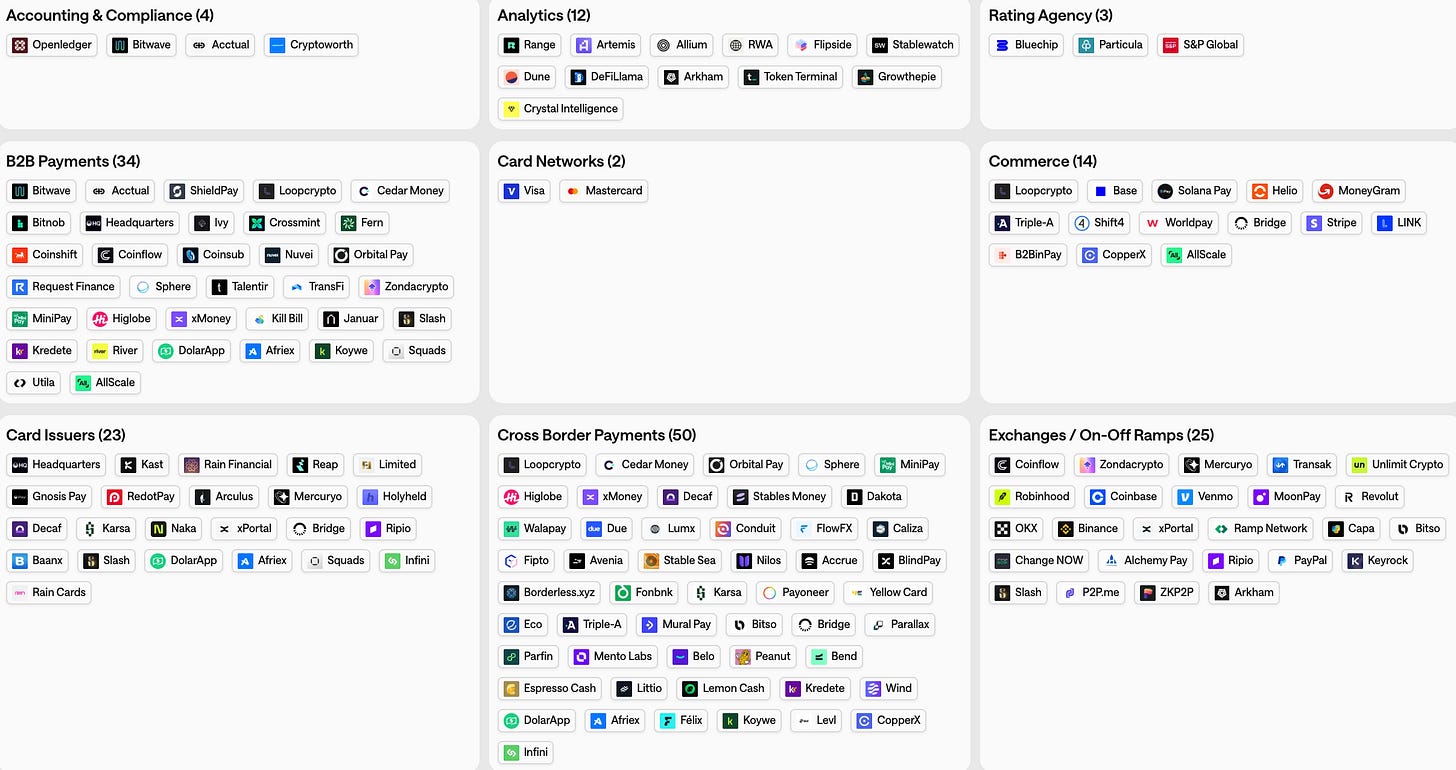
Task: Click the Bitwave chip under Accounting & Compliance
Action: tap(141, 44)
